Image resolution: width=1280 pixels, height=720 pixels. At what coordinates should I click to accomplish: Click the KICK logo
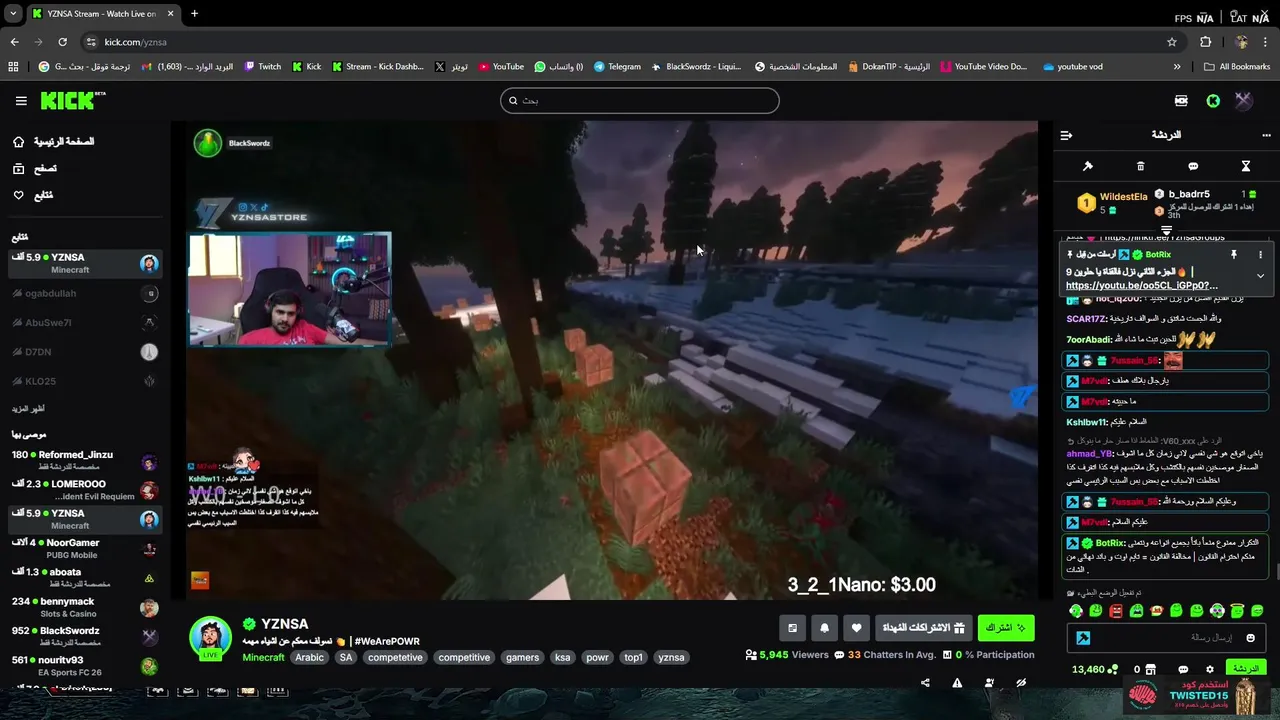73,100
